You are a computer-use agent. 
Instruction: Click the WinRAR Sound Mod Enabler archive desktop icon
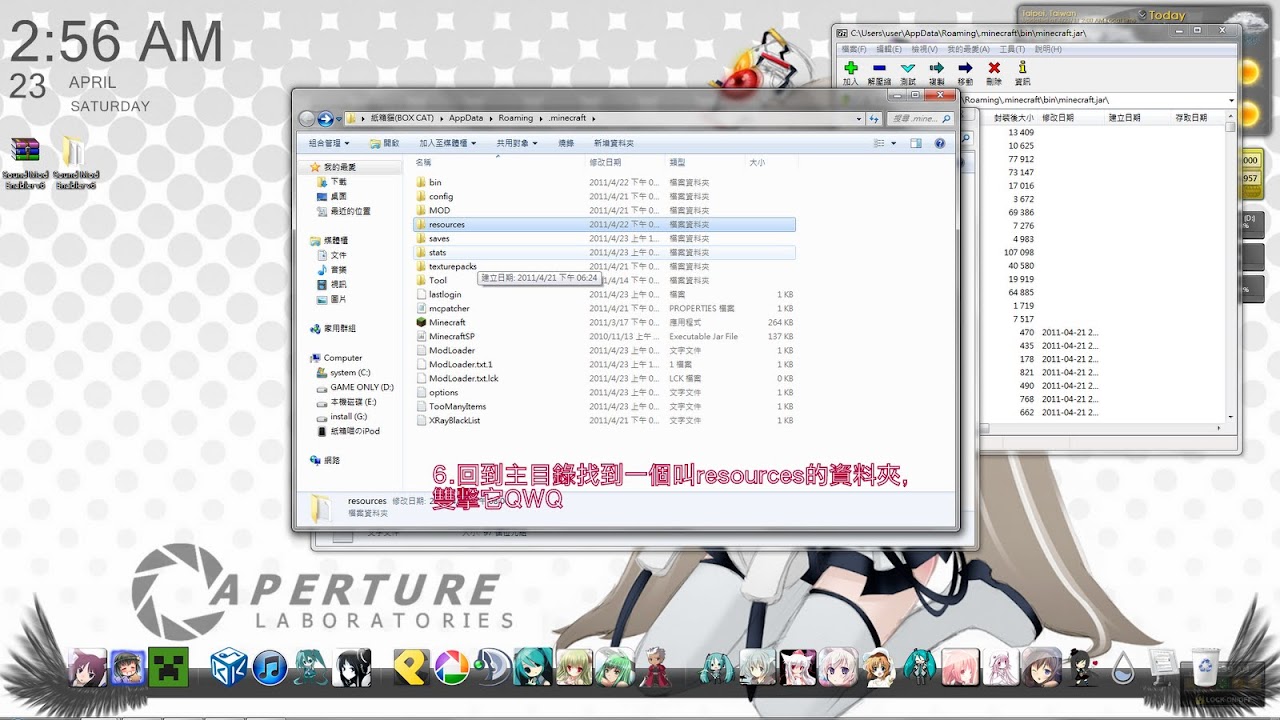click(x=25, y=162)
